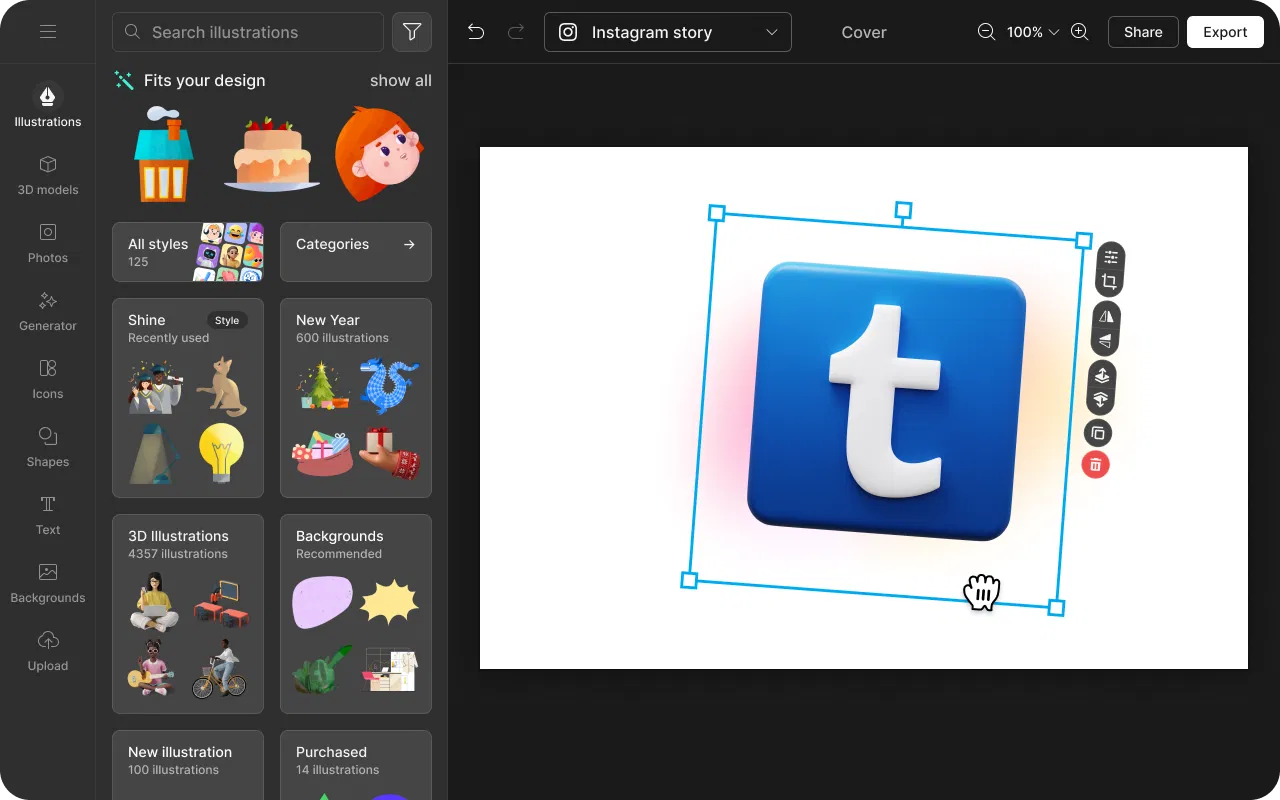The width and height of the screenshot is (1280, 800).
Task: Open the Backgrounds sidebar section
Action: (x=47, y=582)
